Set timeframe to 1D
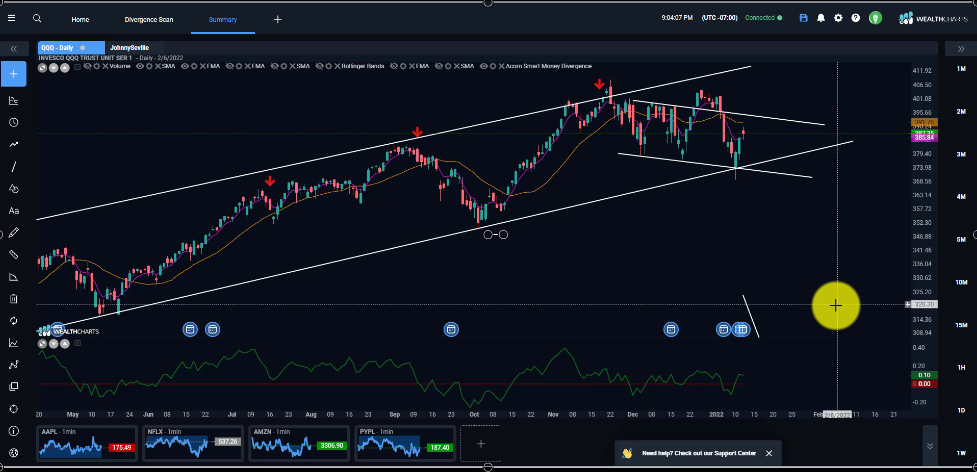The image size is (977, 472). coord(961,410)
